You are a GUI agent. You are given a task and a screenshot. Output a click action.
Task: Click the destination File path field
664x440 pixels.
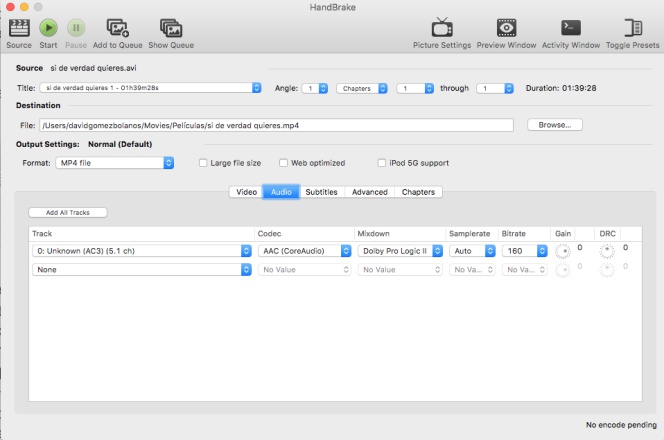(x=277, y=125)
